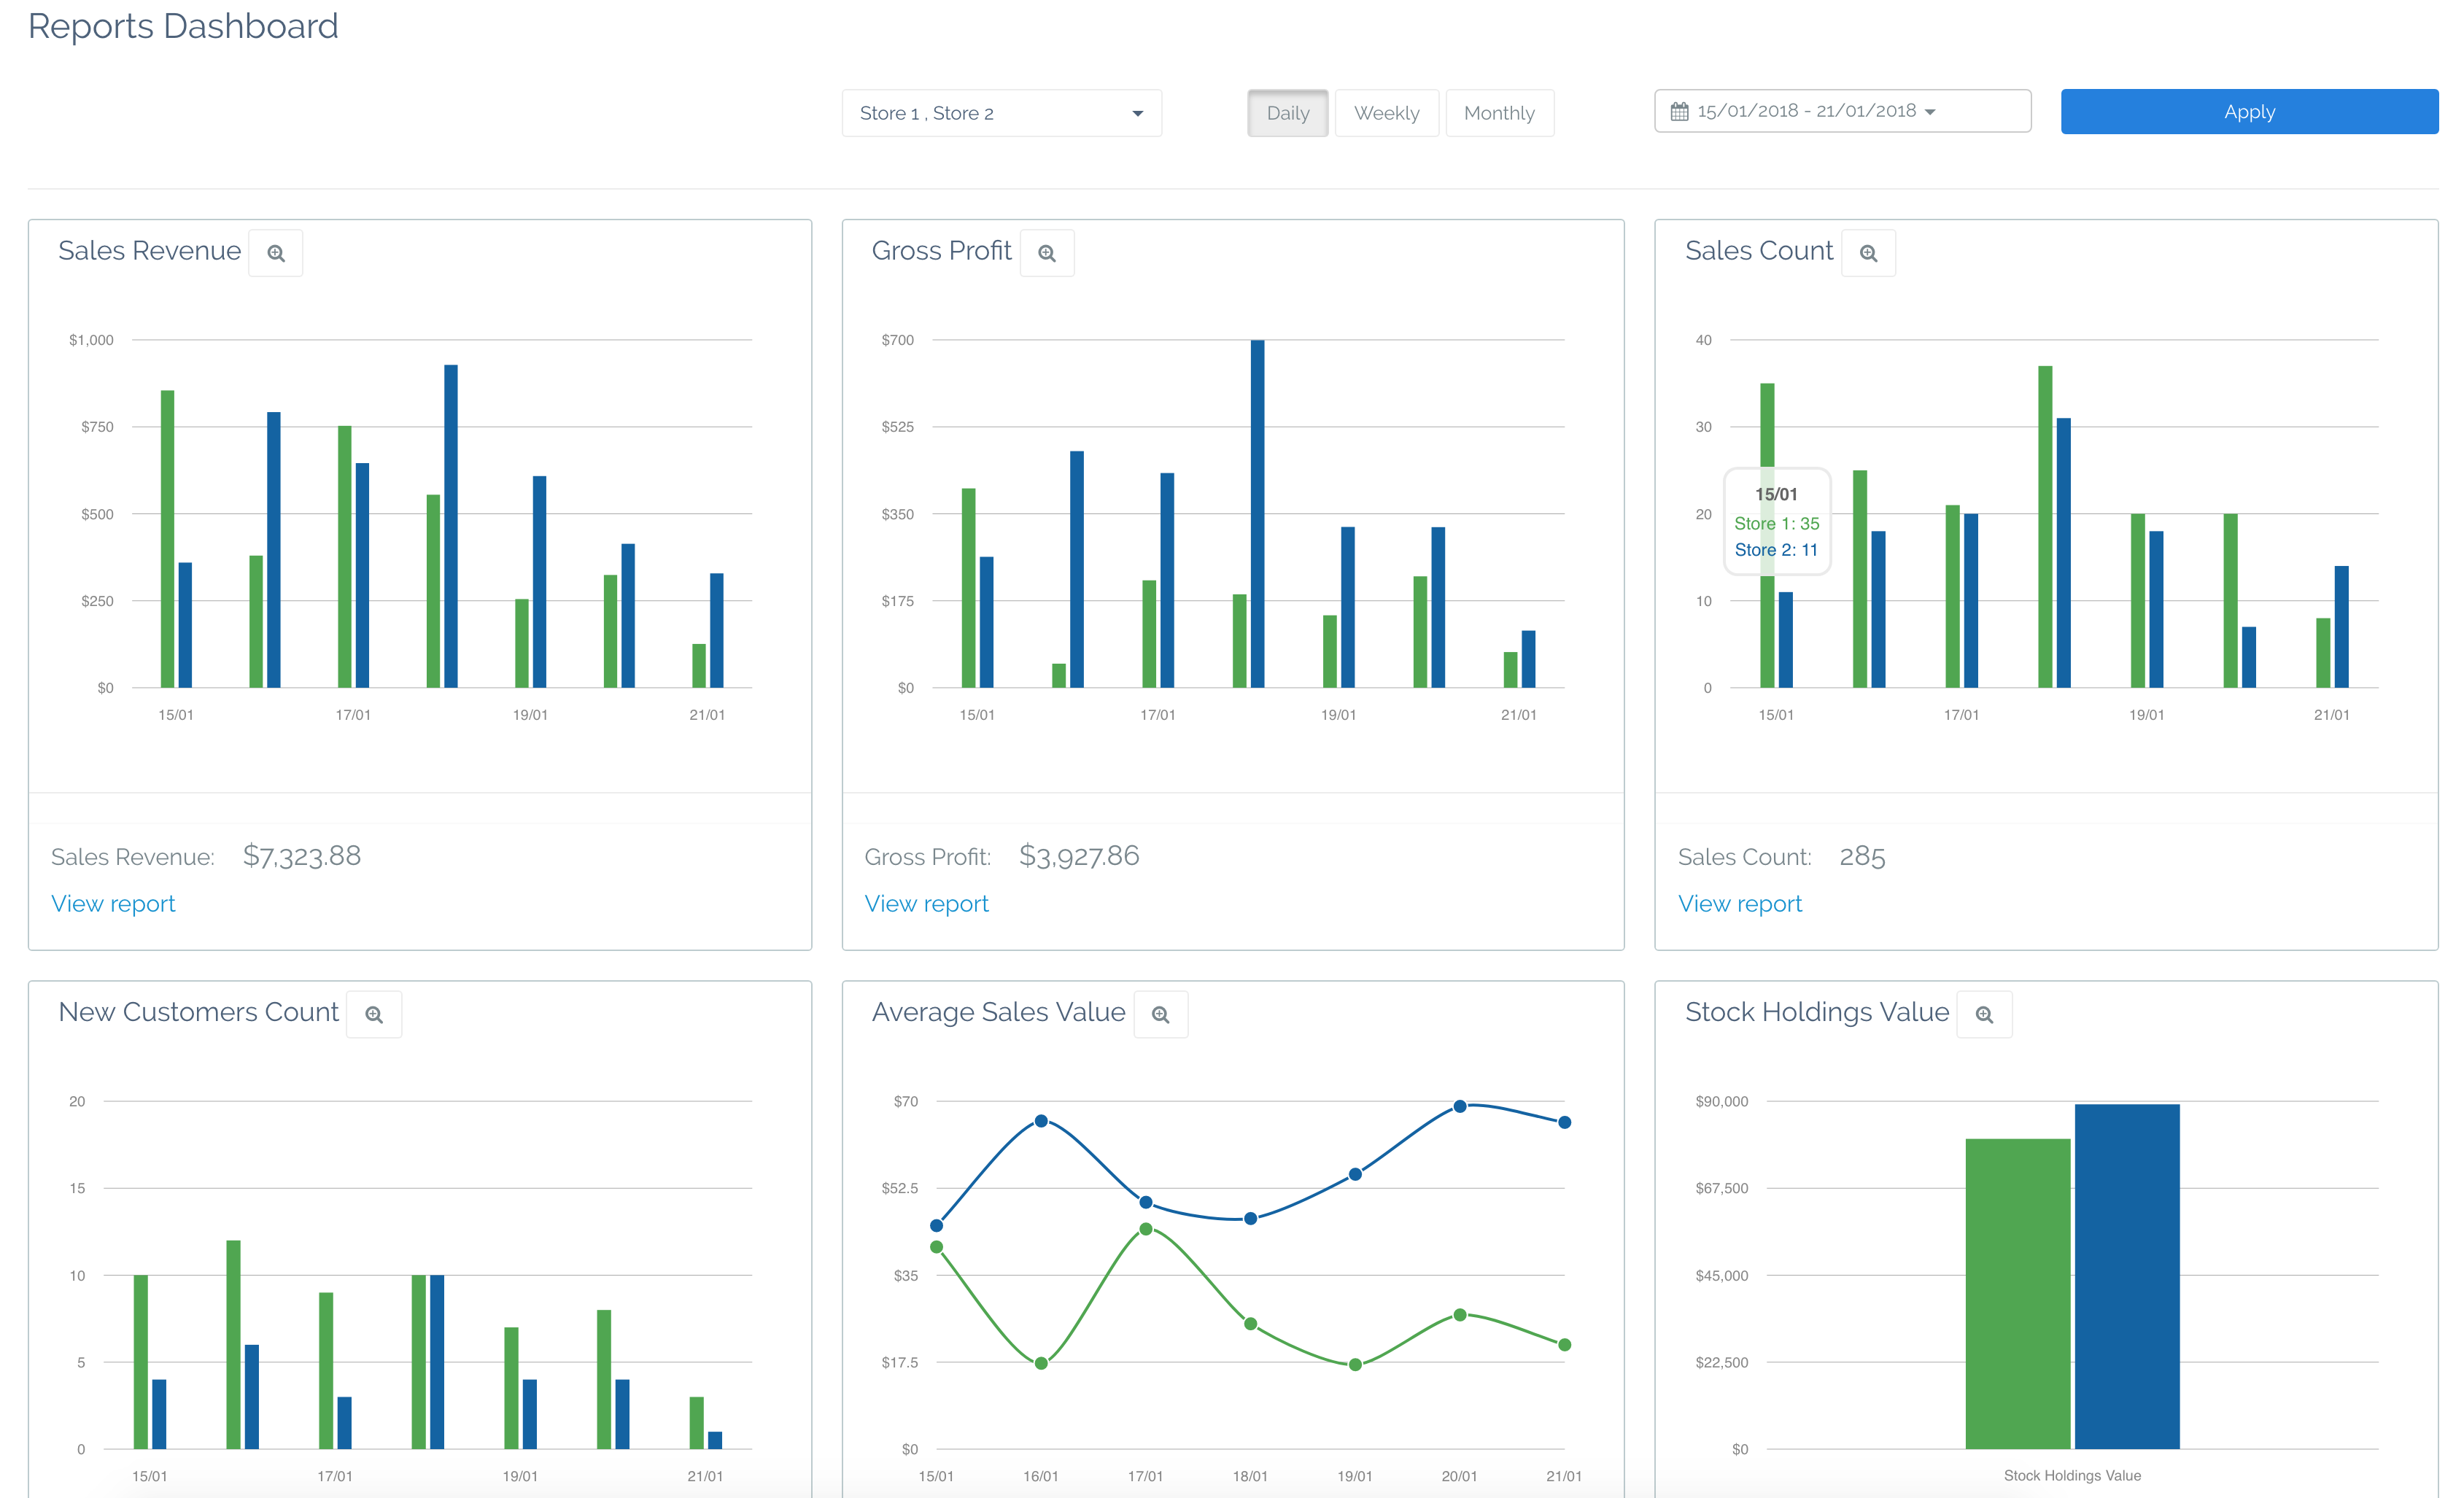Open the Store 1, Store 2 dropdown
The height and width of the screenshot is (1498, 2464).
pos(1001,113)
